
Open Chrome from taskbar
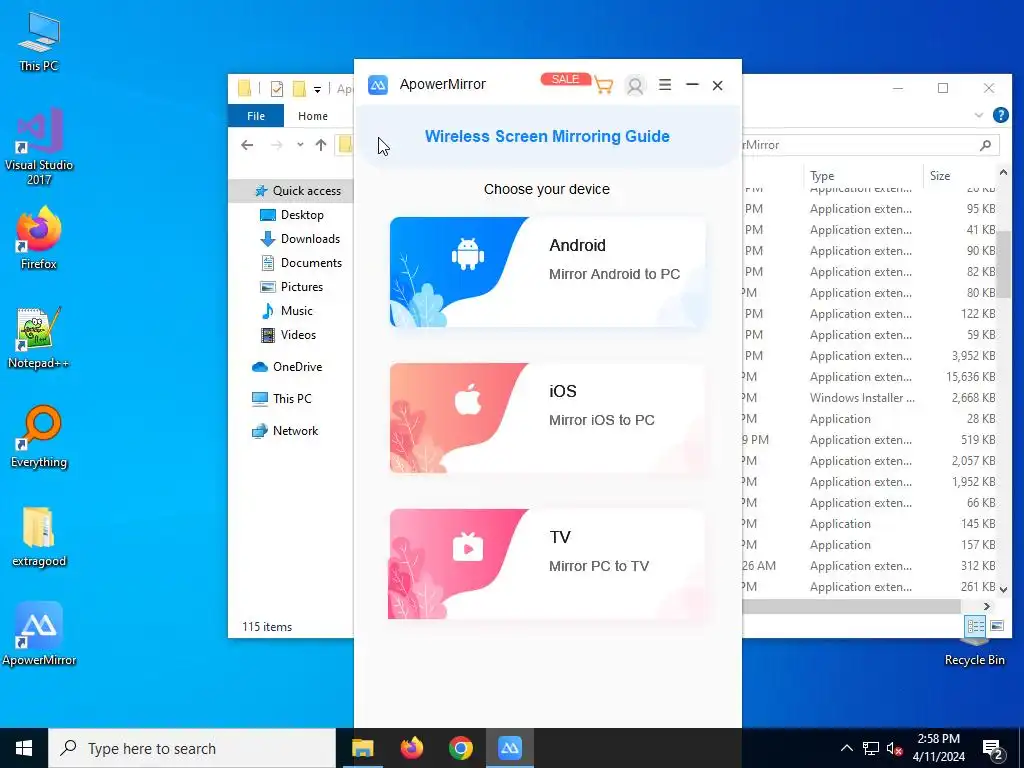(460, 748)
